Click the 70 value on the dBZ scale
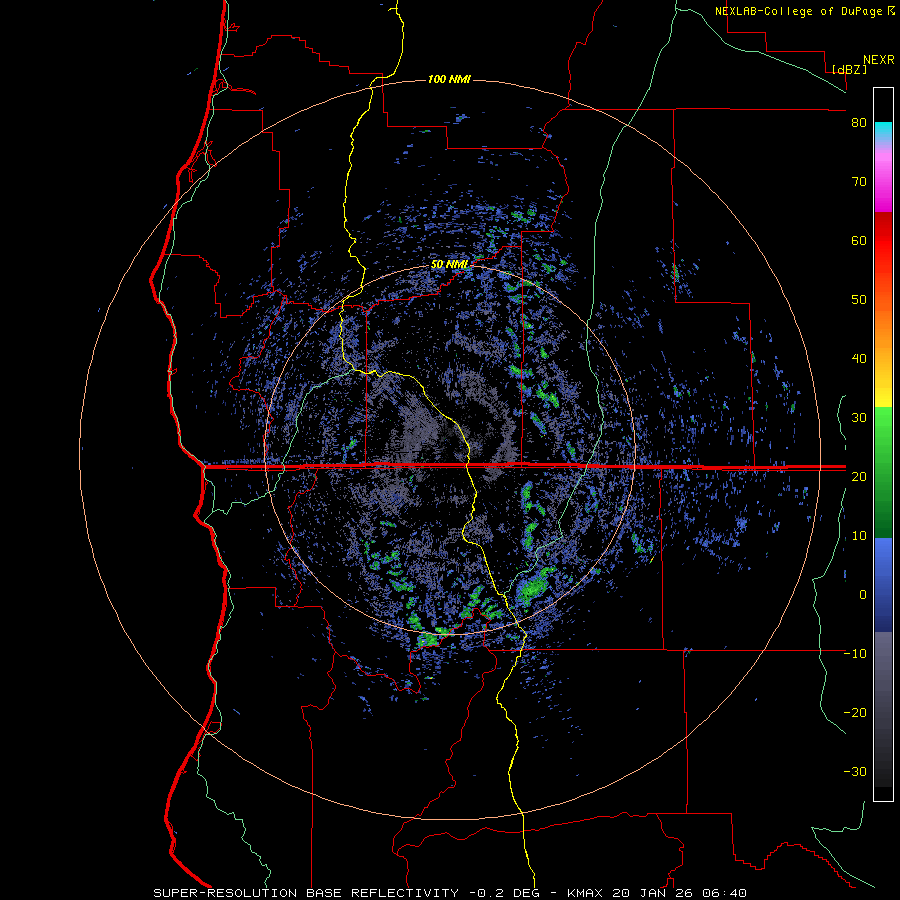The height and width of the screenshot is (900, 900). [859, 182]
